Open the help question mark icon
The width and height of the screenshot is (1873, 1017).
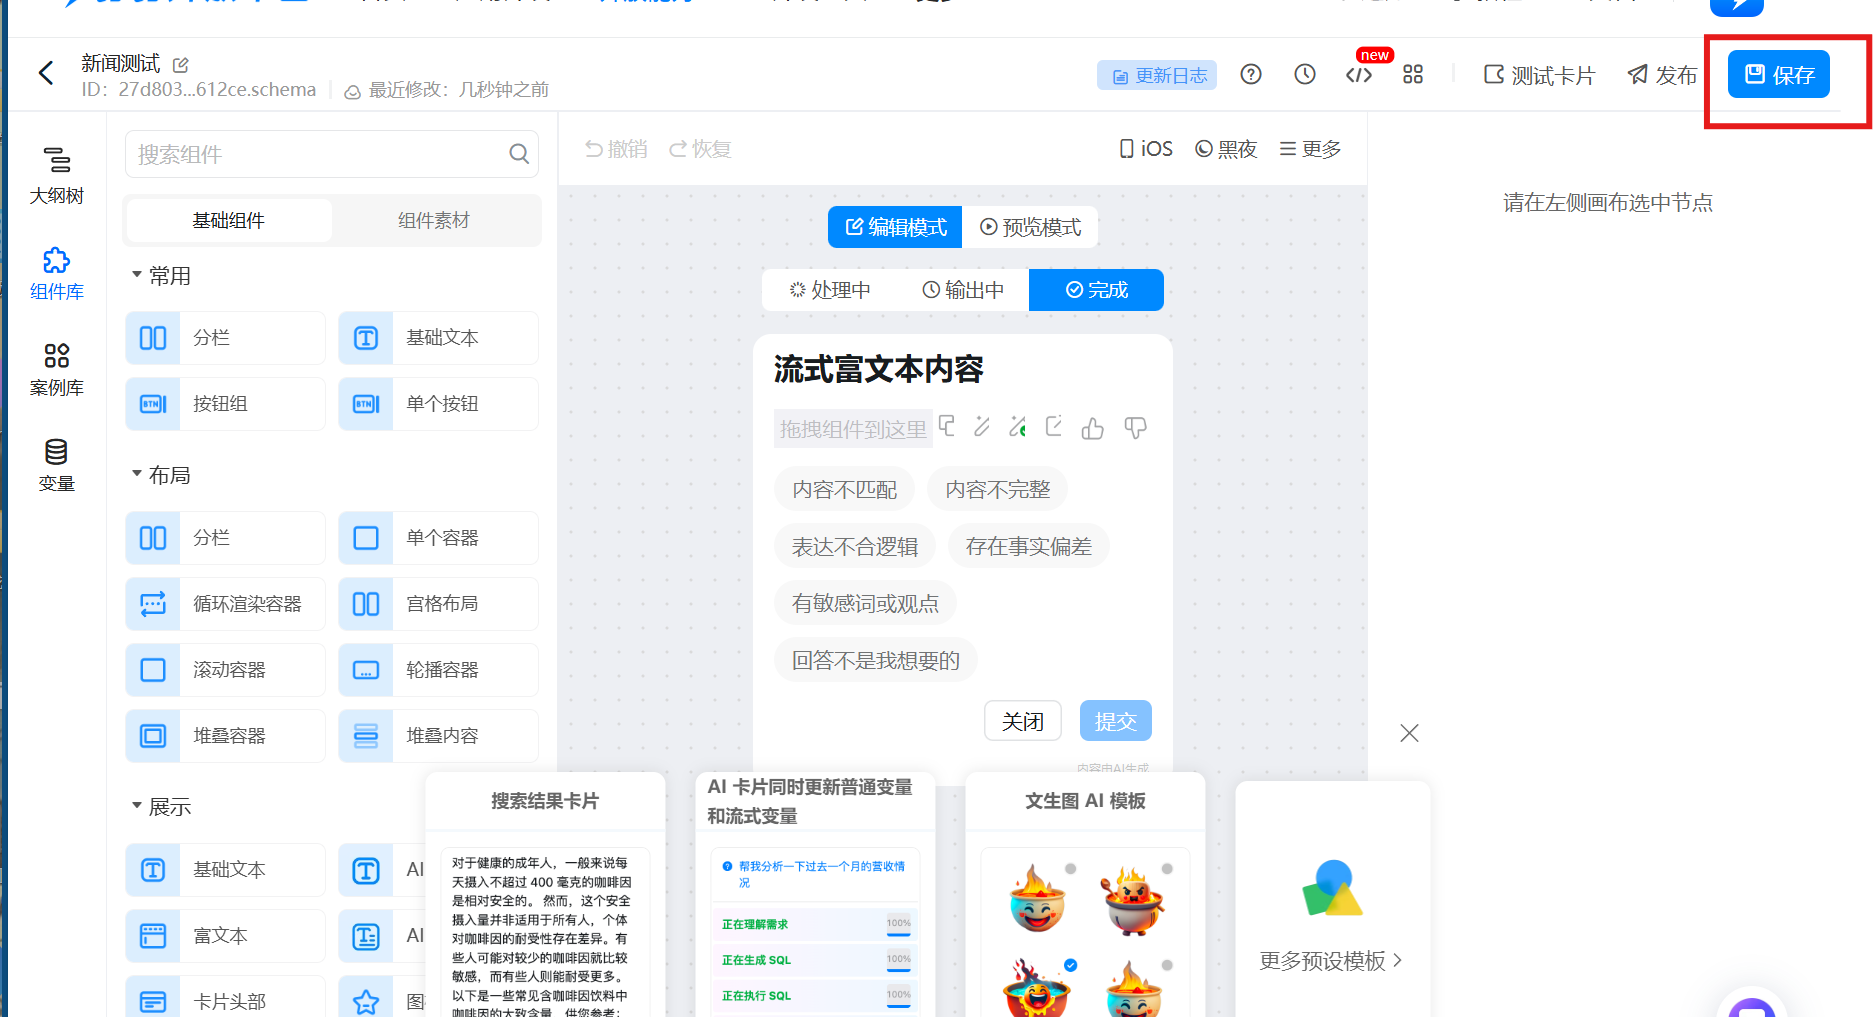pos(1251,74)
